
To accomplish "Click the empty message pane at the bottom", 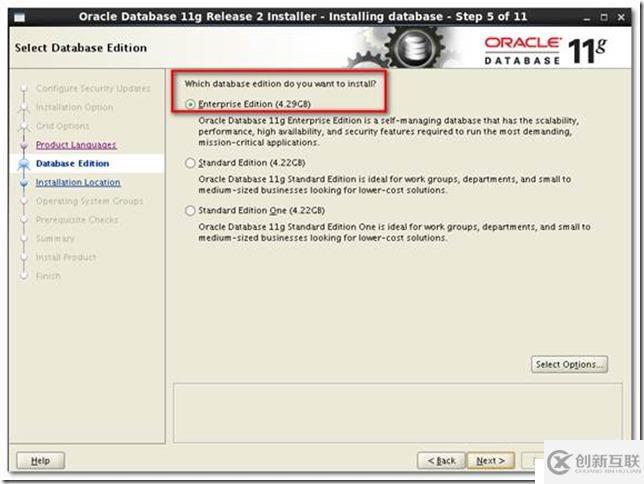I will tap(398, 413).
